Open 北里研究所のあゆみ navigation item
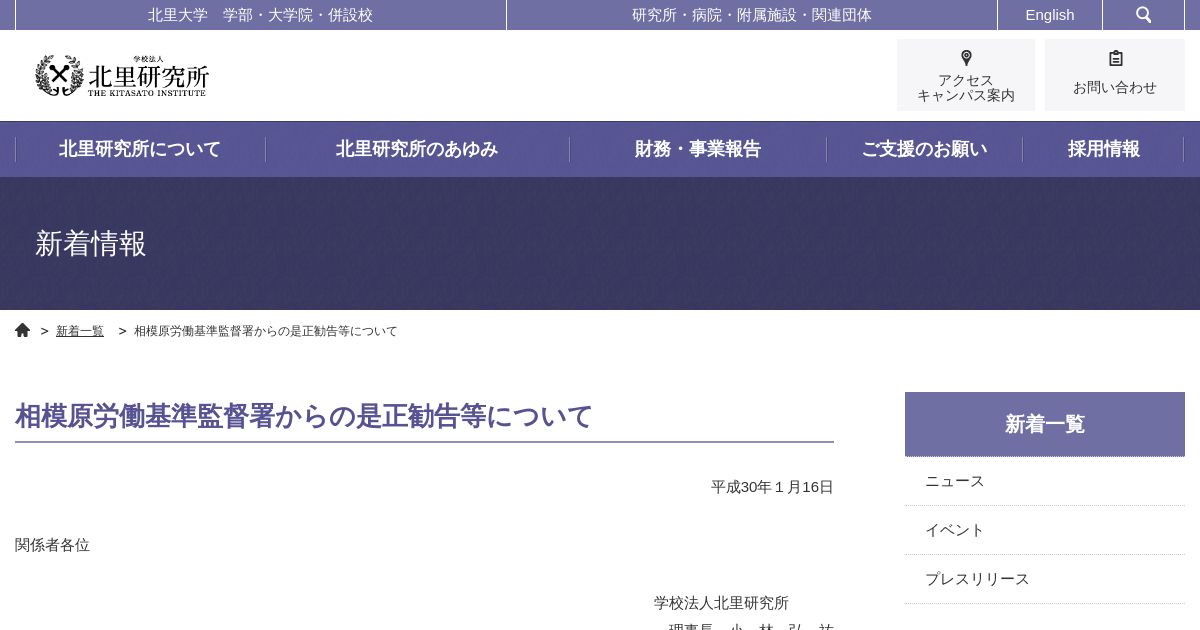Viewport: 1200px width, 630px height. tap(417, 149)
